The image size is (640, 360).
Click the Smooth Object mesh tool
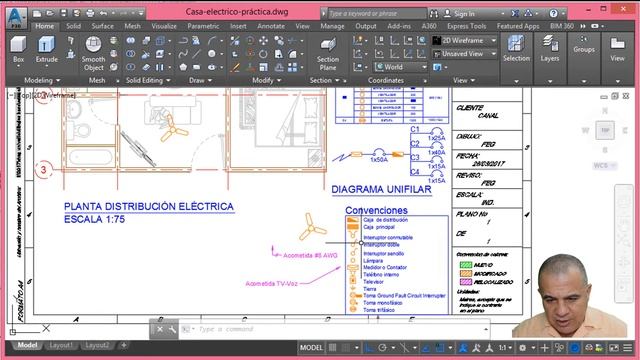point(93,53)
